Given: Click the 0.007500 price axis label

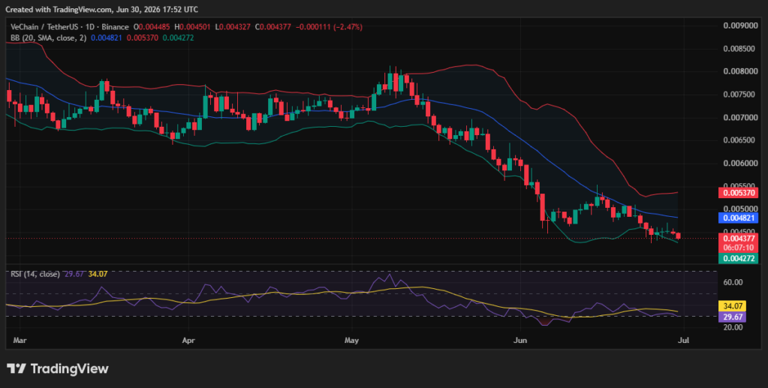Looking at the screenshot, I should (x=740, y=94).
